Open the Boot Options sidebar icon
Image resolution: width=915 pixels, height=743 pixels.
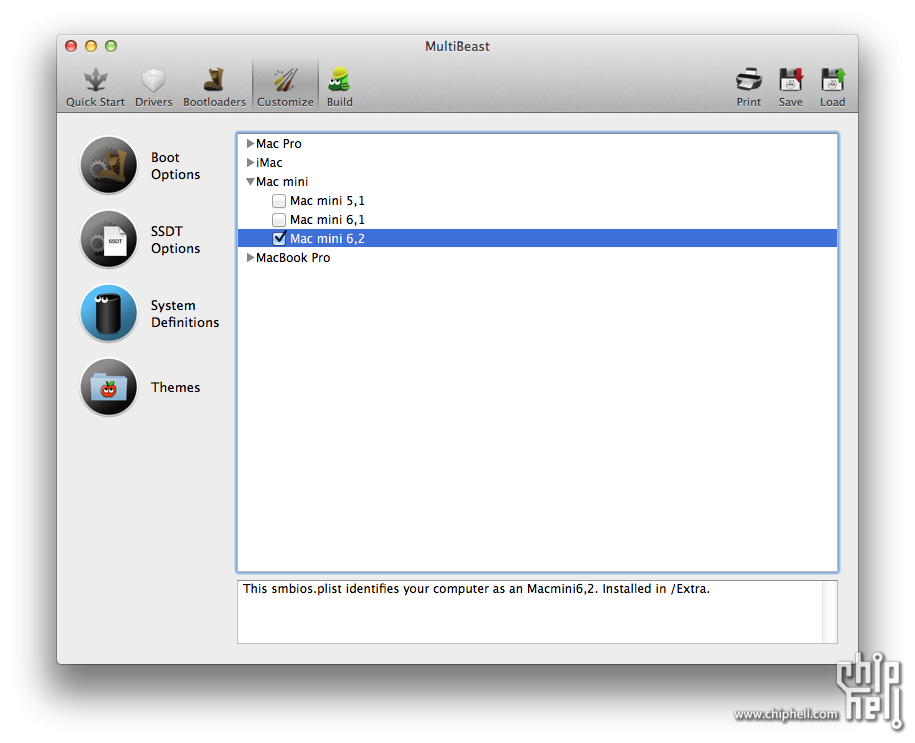pyautogui.click(x=109, y=165)
